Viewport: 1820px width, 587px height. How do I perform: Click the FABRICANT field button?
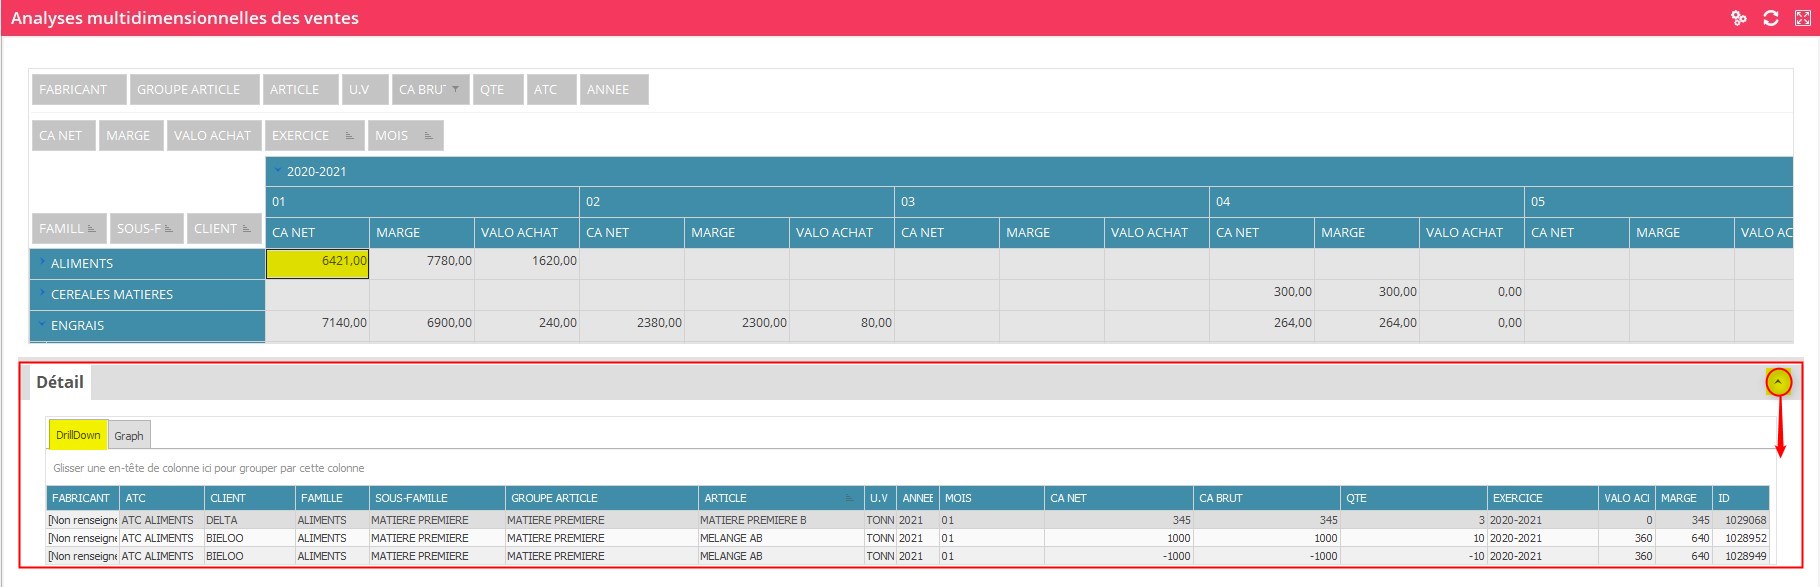pos(78,89)
